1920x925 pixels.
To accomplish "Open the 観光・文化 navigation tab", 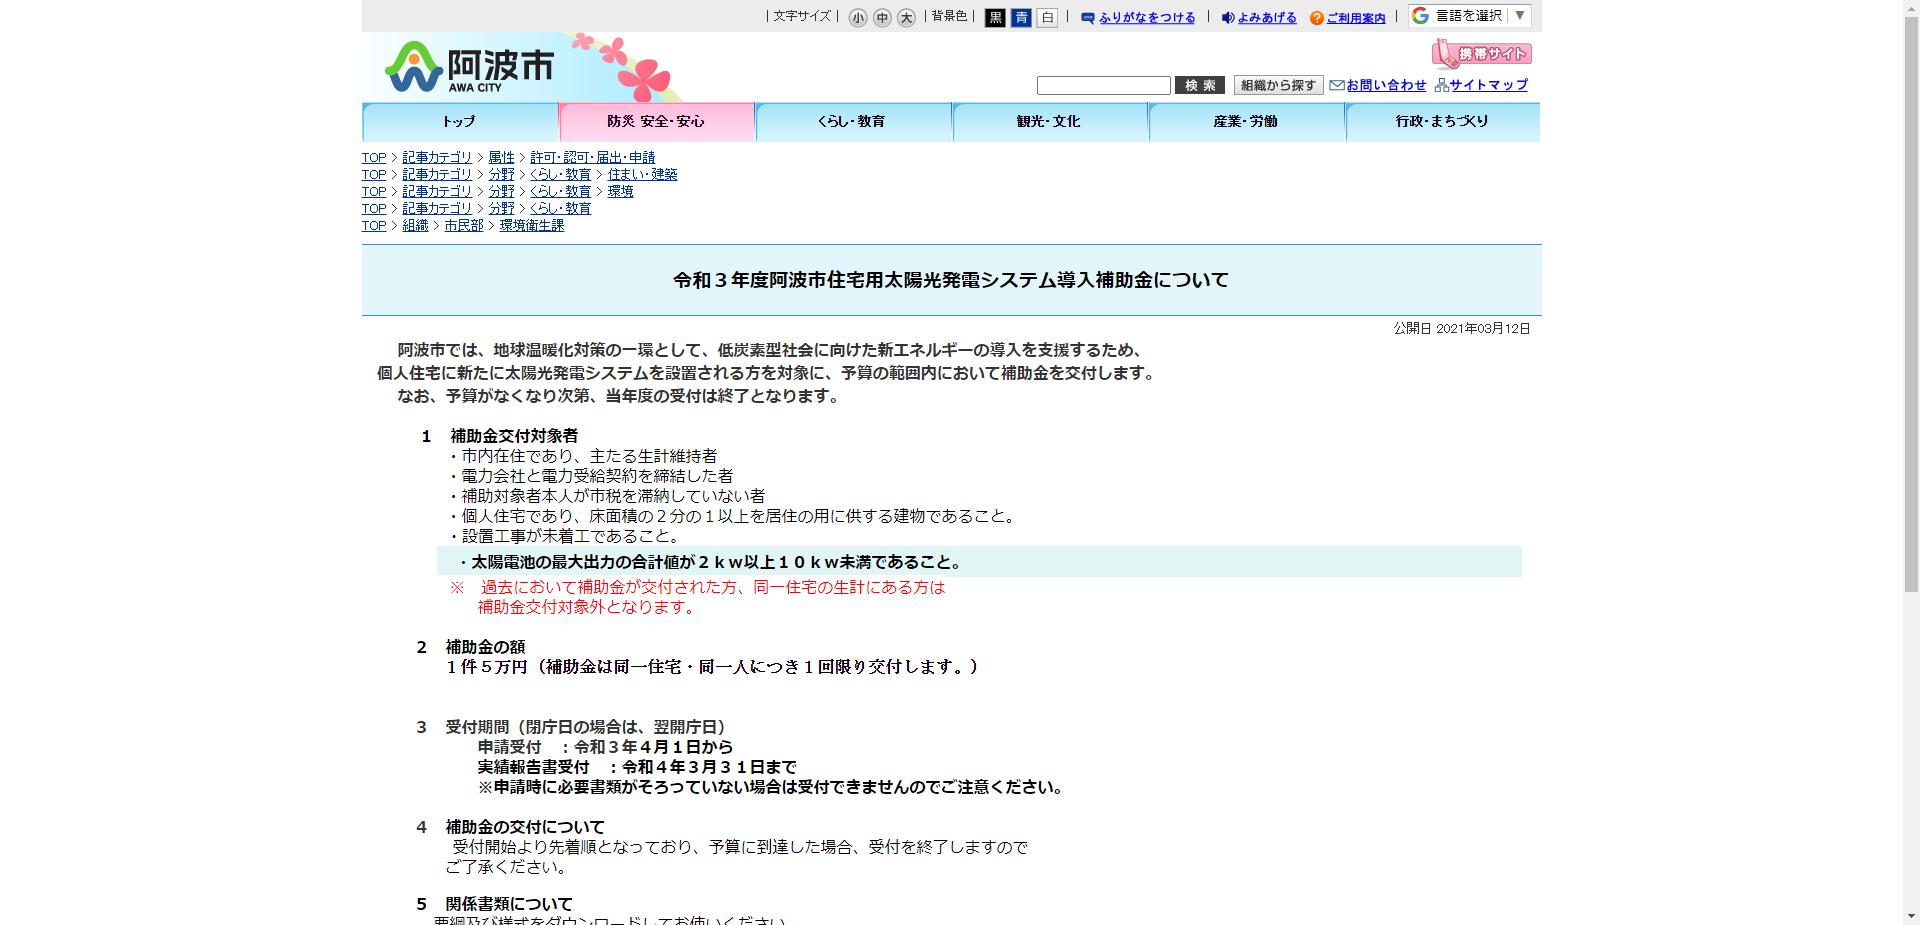I will [1049, 121].
